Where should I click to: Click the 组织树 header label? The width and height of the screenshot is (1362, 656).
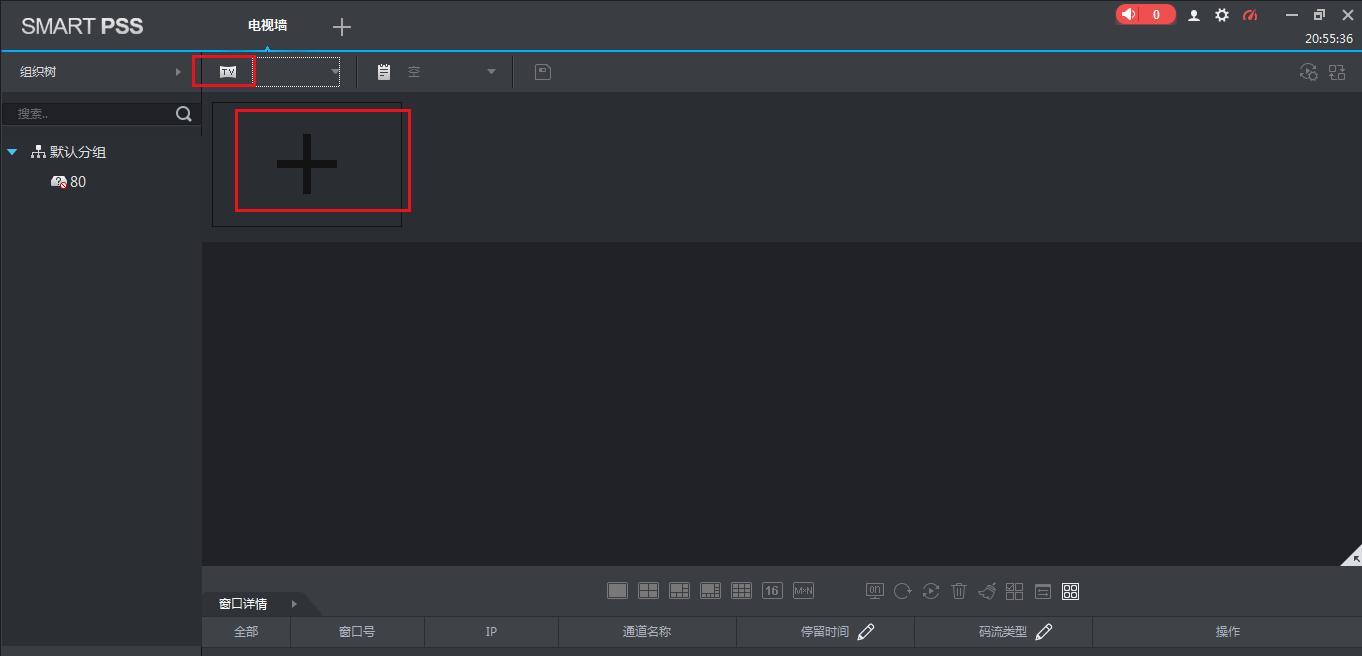38,72
